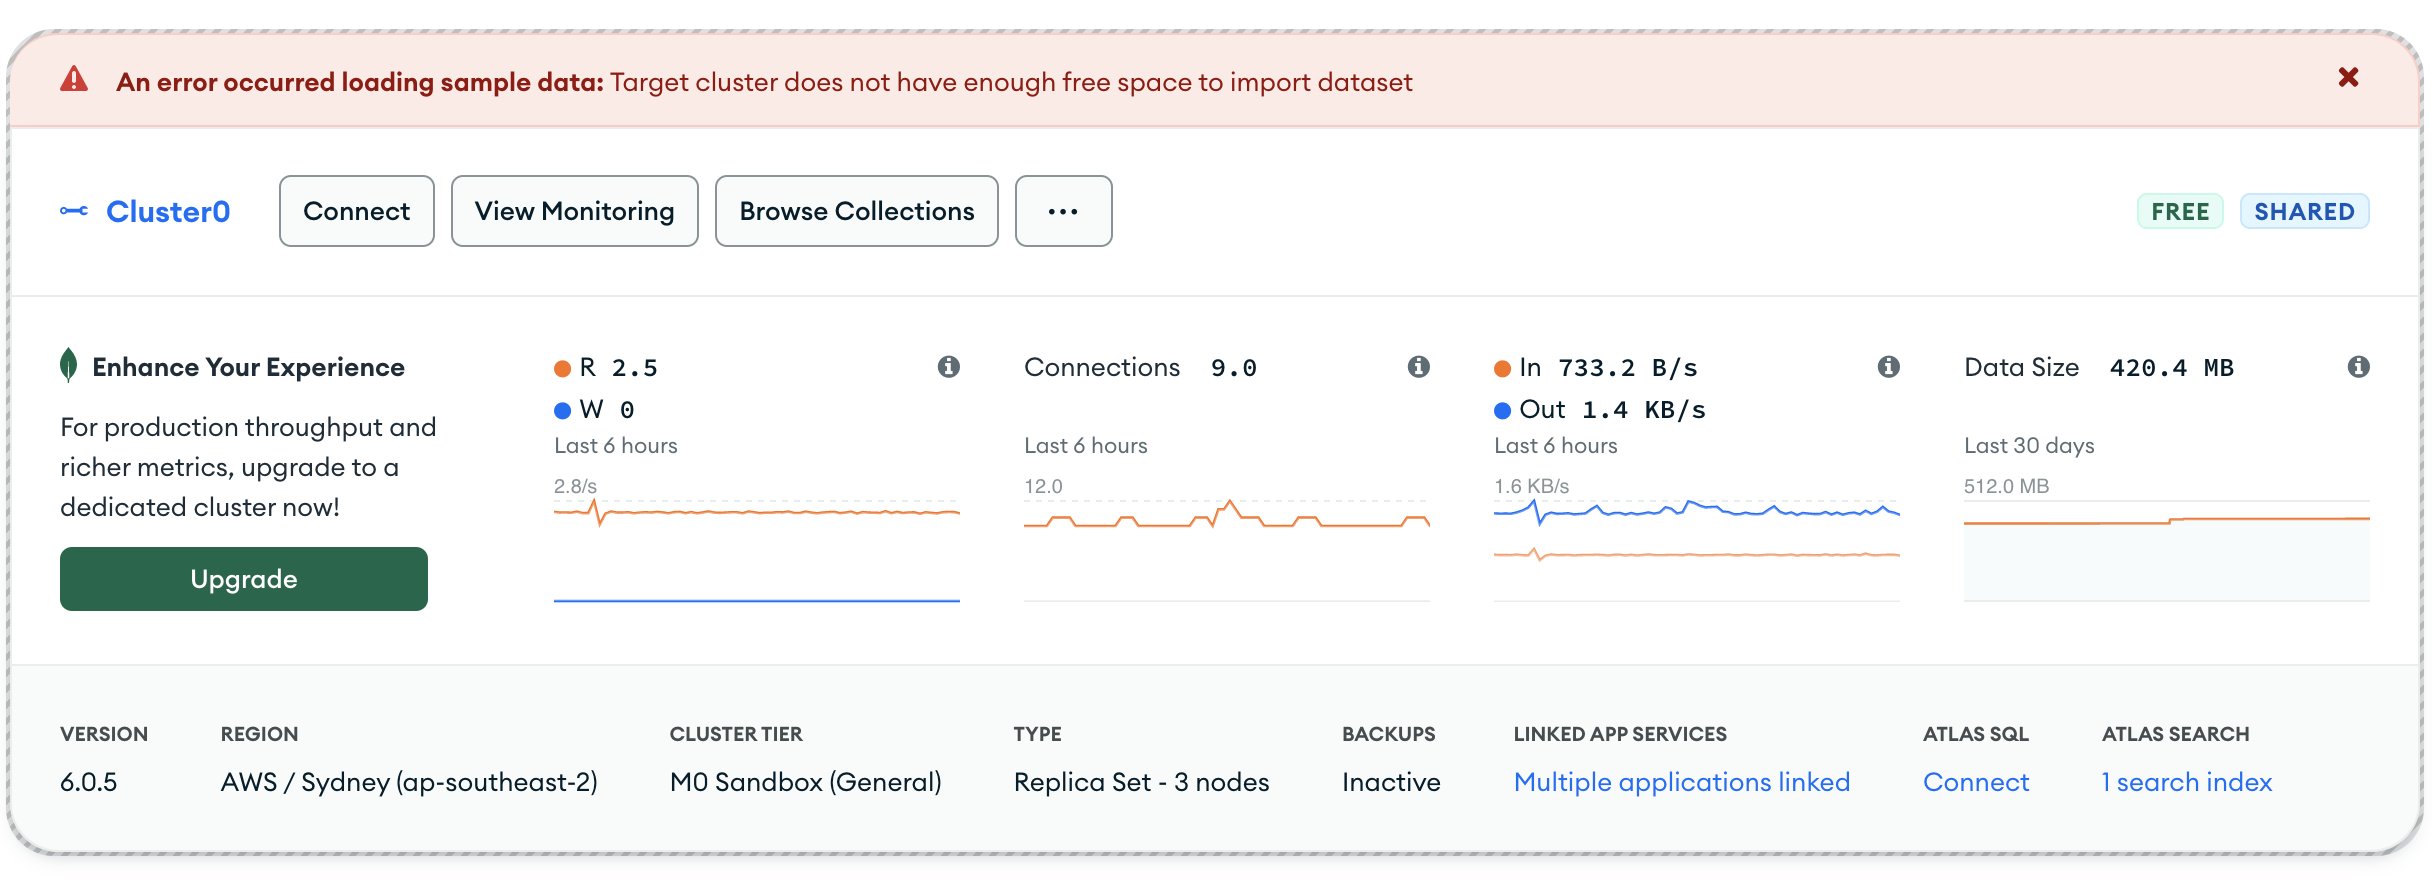This screenshot has width=2432, height=882.
Task: Open View Monitoring for the cluster
Action: (x=574, y=211)
